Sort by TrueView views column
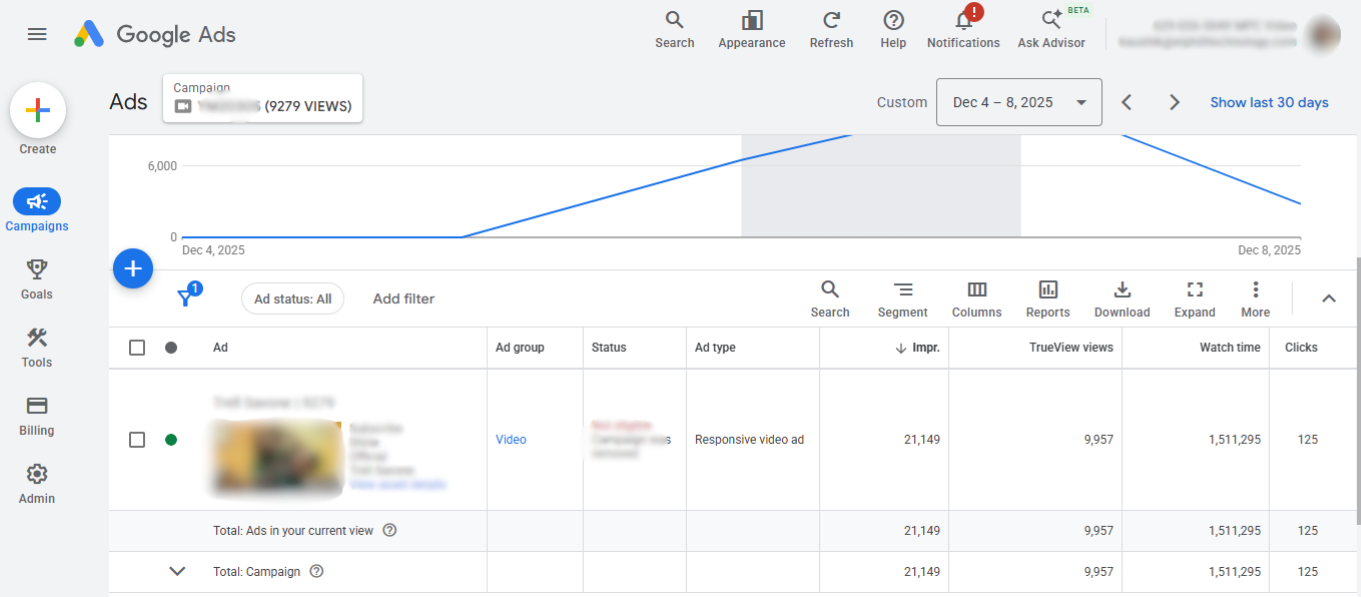Screen dimensions: 1361x597 click(1071, 347)
